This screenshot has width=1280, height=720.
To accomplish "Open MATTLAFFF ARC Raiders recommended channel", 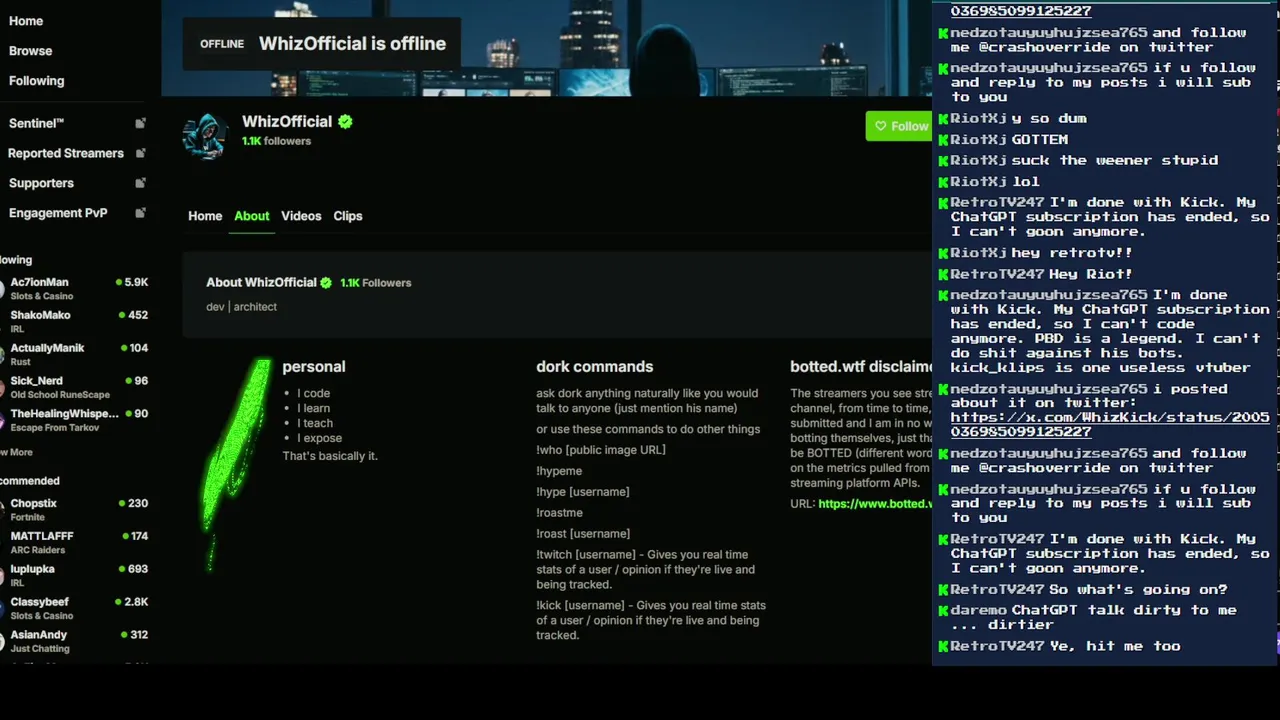I will (x=76, y=542).
